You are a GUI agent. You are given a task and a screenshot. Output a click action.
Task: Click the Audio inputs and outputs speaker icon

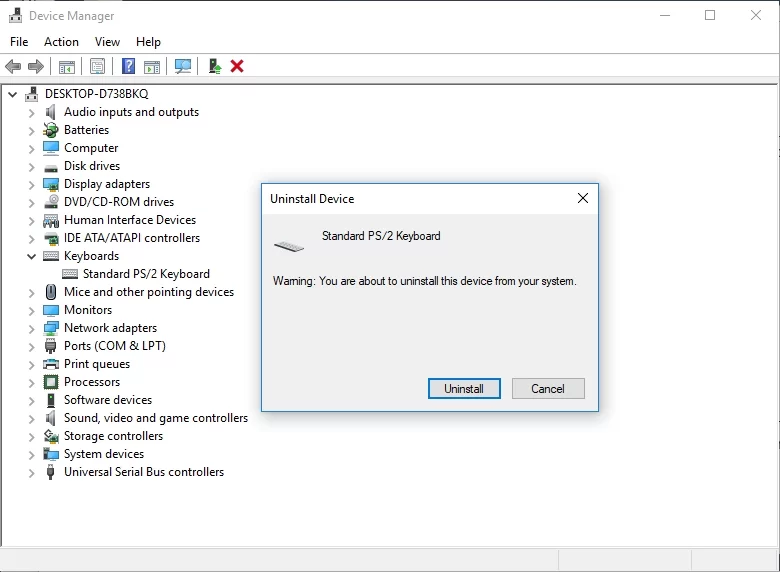50,112
